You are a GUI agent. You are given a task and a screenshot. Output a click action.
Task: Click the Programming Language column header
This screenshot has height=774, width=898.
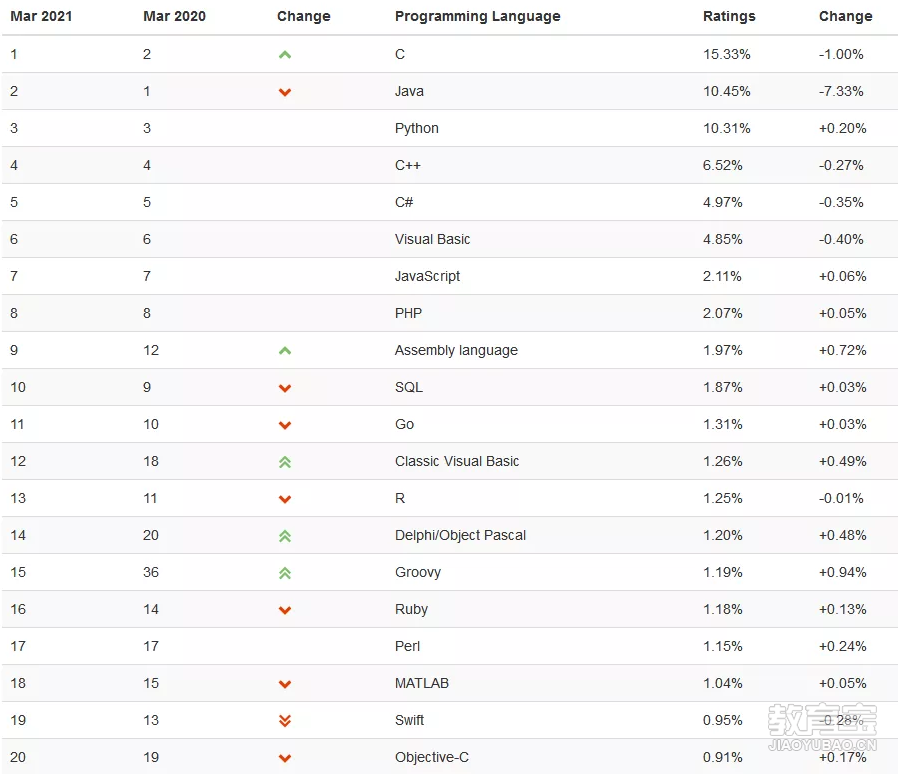point(478,17)
